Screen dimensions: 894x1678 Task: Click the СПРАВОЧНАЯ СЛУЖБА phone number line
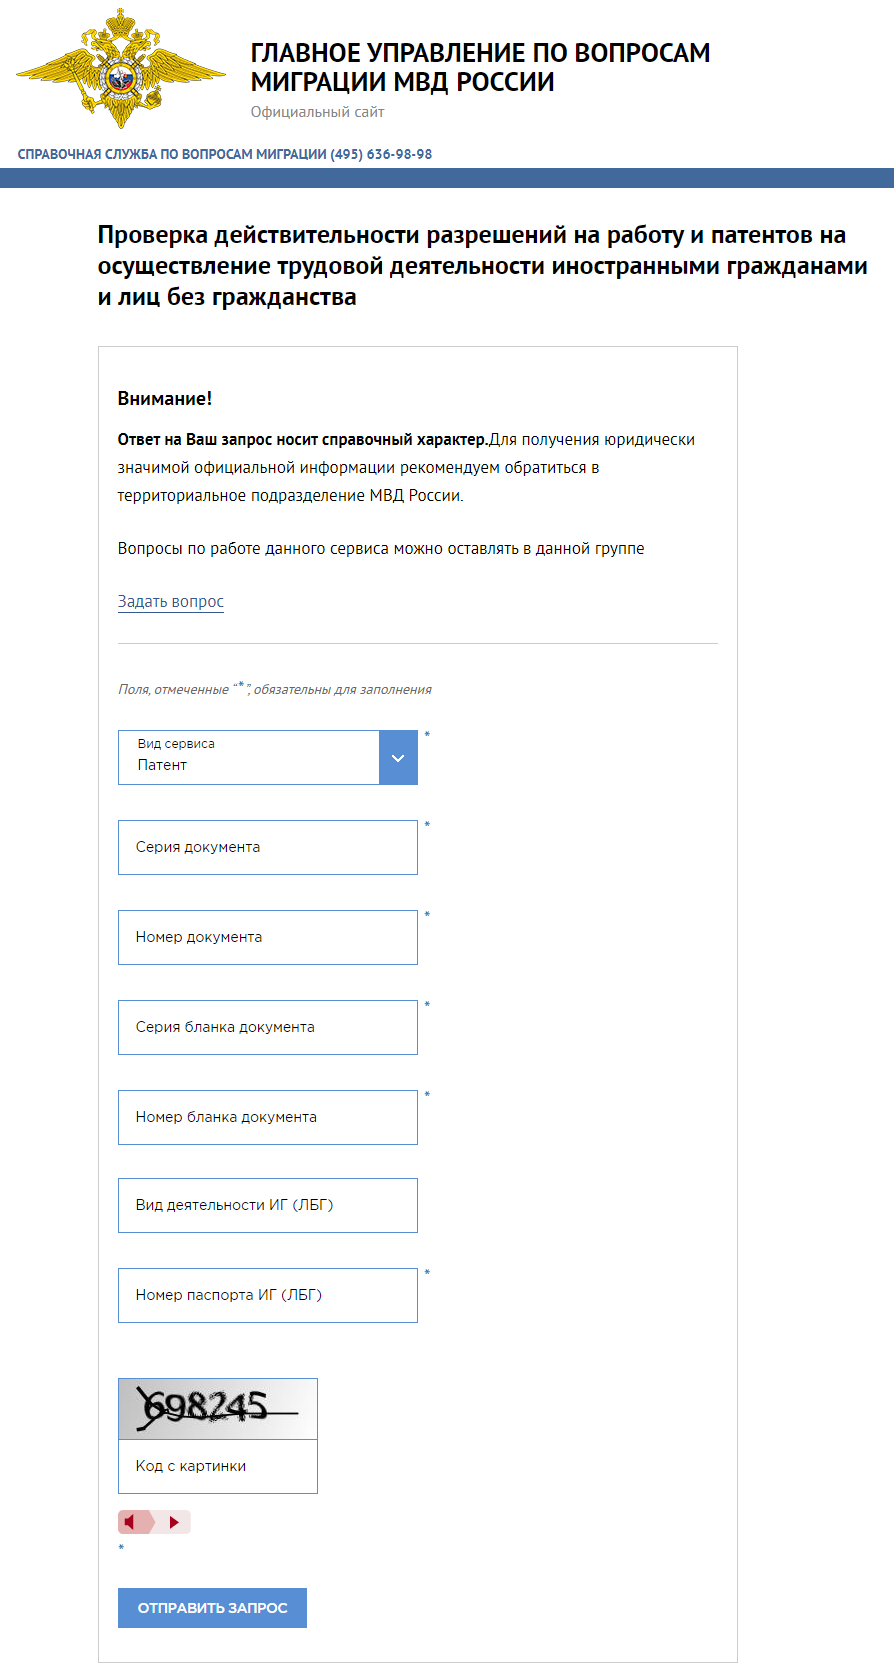tap(225, 154)
